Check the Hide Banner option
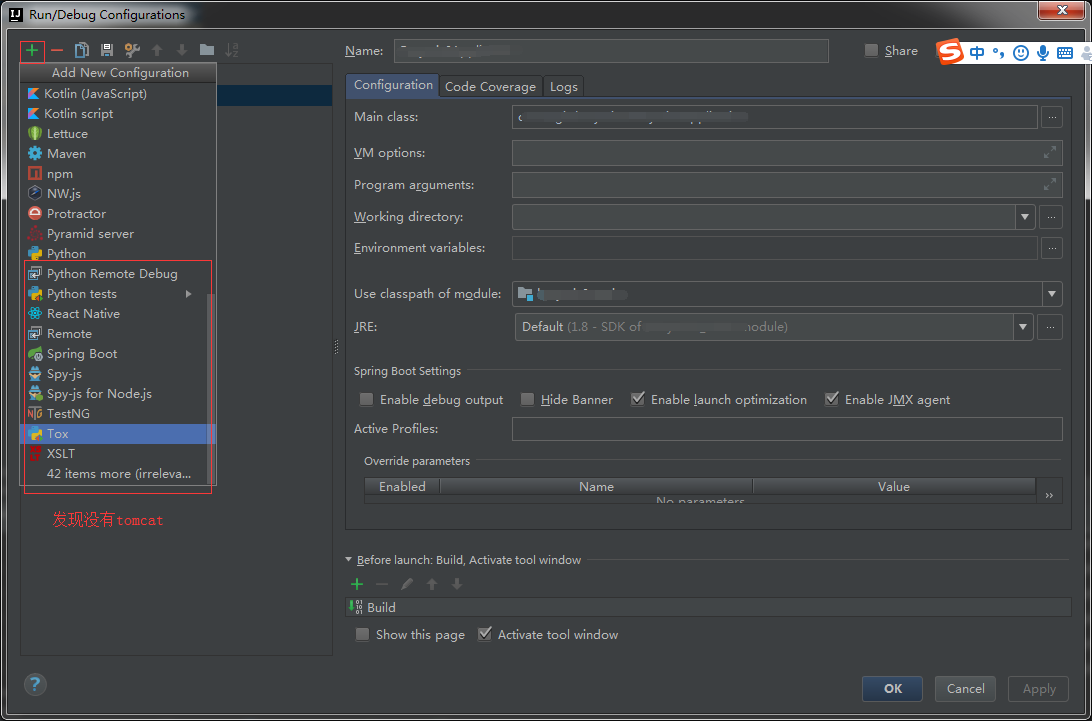 527,399
